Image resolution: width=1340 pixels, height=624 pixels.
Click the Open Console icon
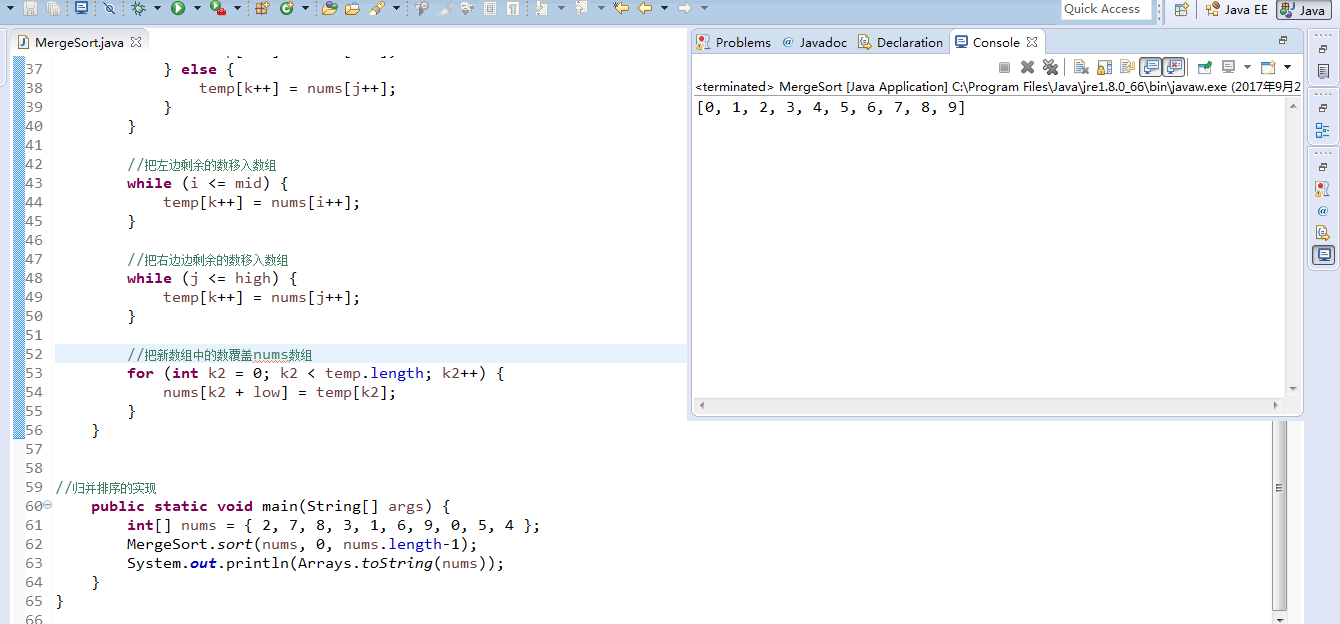click(1268, 67)
